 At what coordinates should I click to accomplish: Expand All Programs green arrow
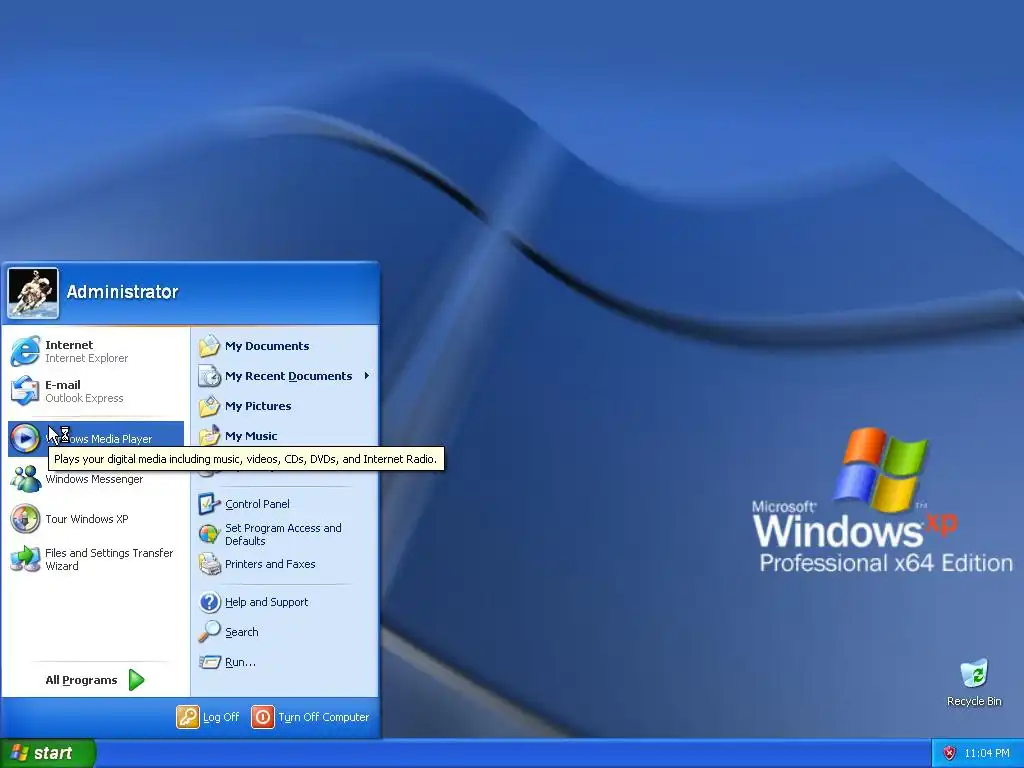pyautogui.click(x=136, y=680)
